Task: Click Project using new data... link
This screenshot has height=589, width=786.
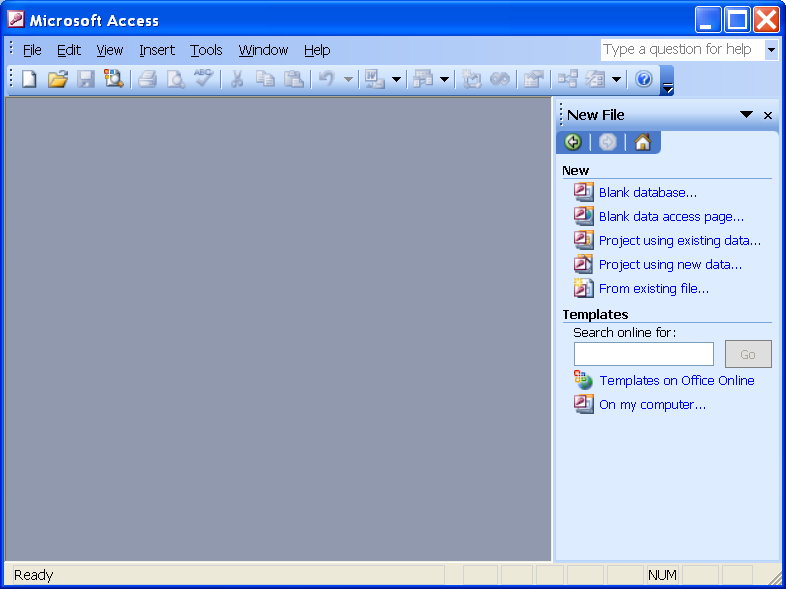Action: [x=670, y=265]
